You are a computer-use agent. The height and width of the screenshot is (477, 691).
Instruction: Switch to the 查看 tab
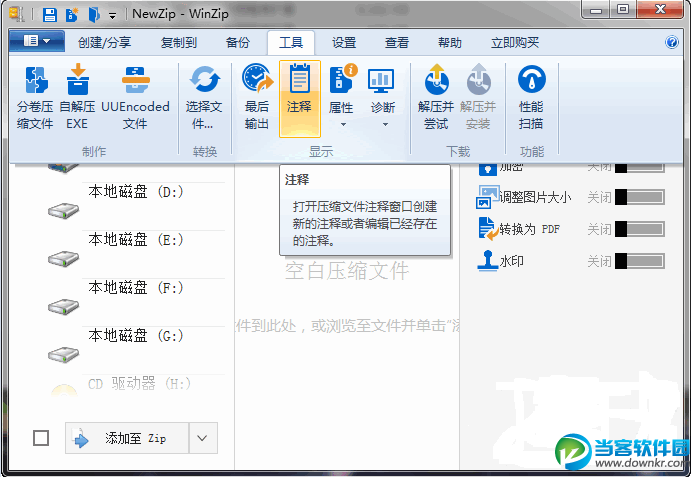click(x=397, y=43)
